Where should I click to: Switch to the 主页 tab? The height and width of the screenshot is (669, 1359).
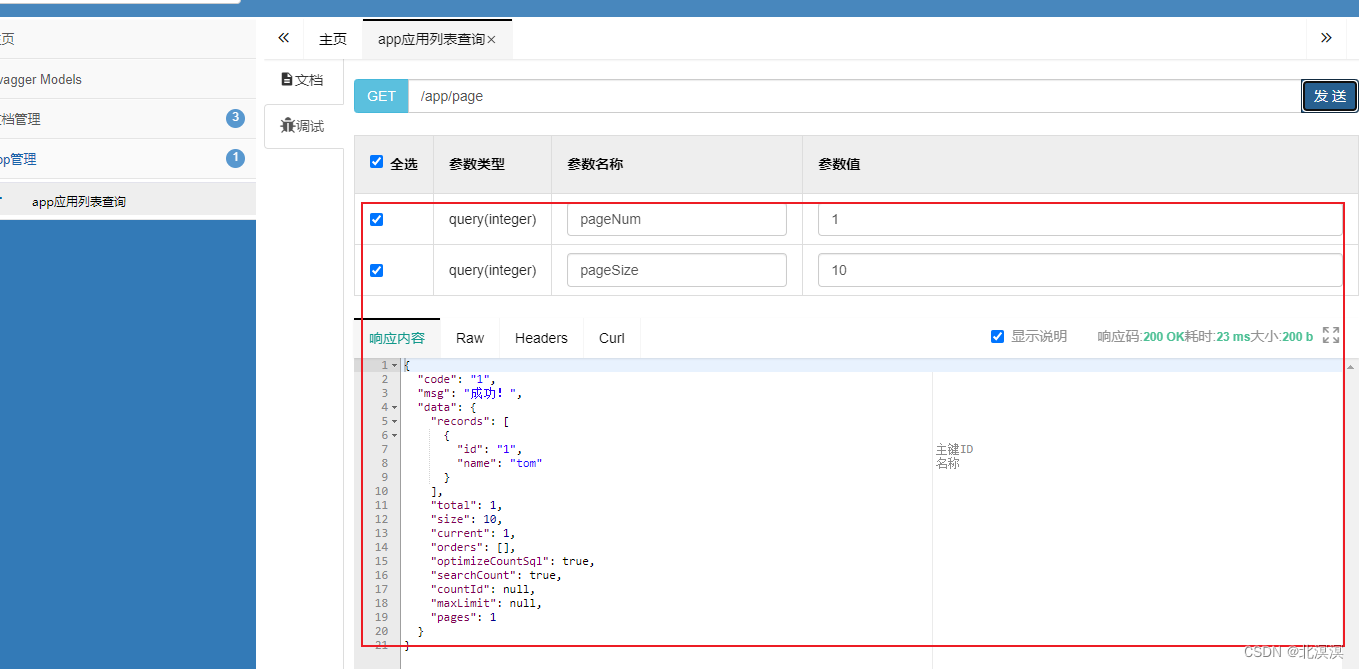tap(332, 37)
